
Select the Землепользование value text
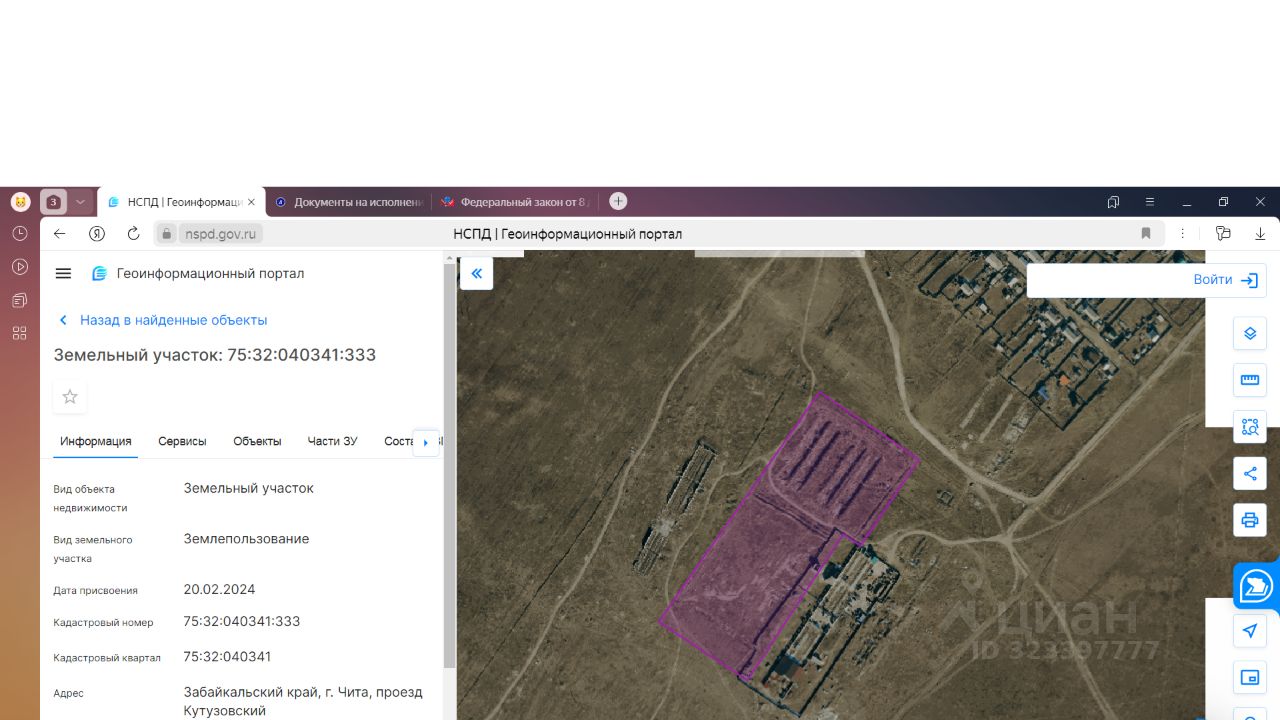[x=246, y=539]
